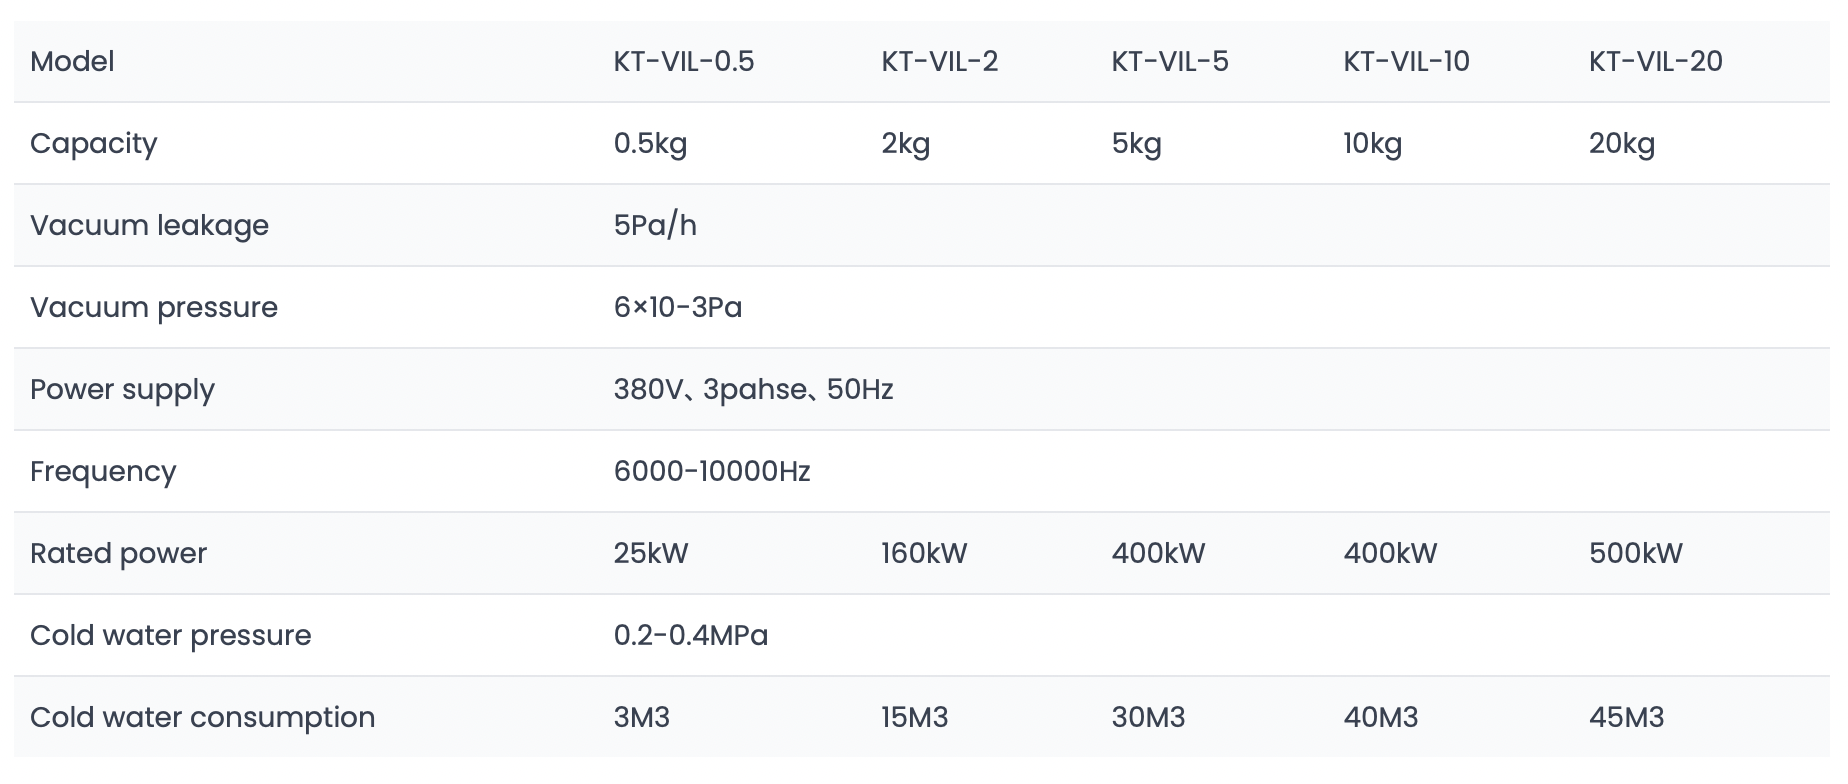
Task: Select the 0.5kg capacity value
Action: tap(650, 144)
